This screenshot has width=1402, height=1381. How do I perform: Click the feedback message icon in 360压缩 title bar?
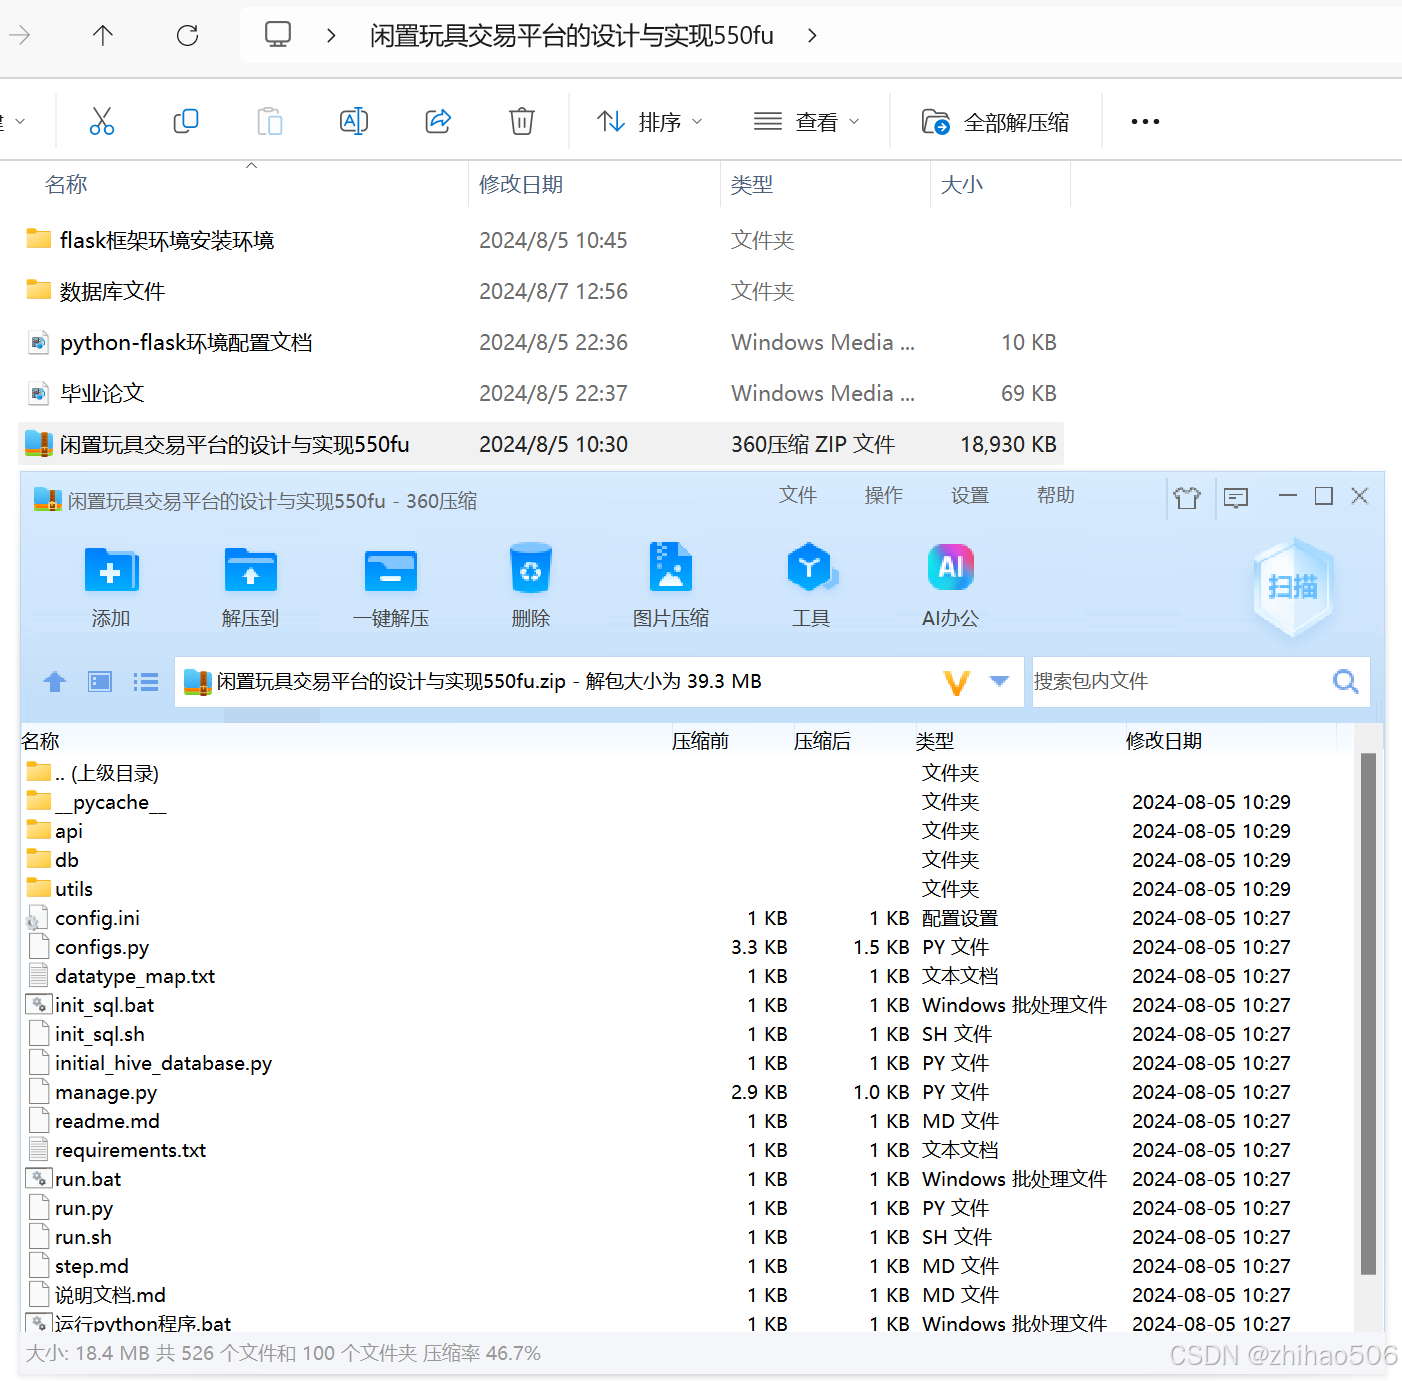[1236, 497]
